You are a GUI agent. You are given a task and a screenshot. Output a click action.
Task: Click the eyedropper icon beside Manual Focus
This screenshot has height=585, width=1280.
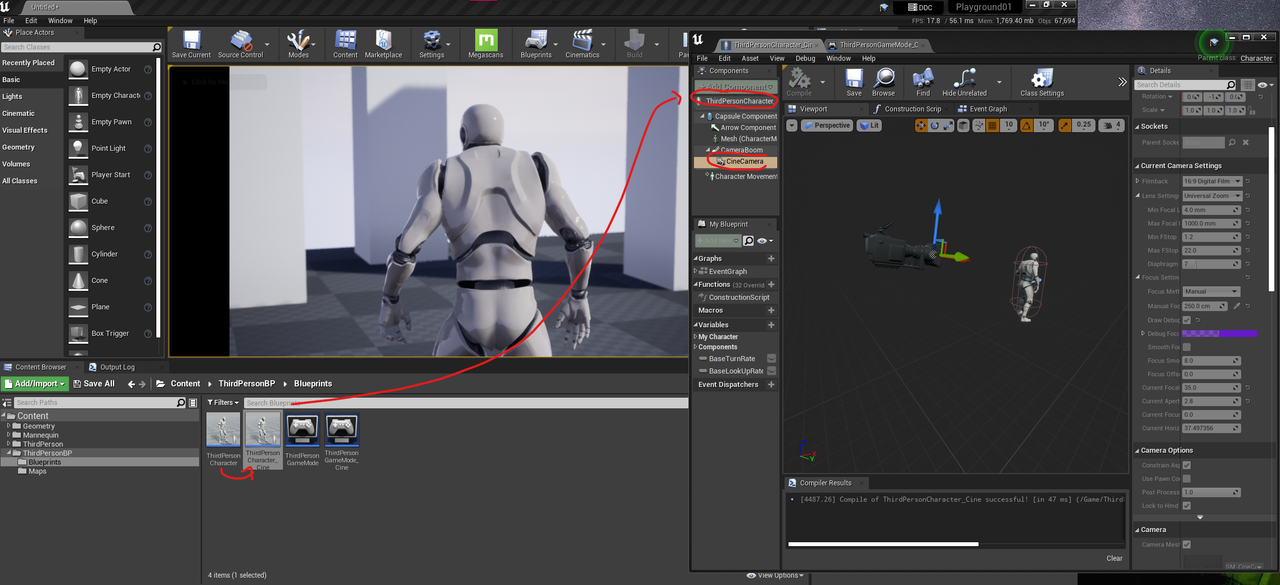pyautogui.click(x=1237, y=306)
